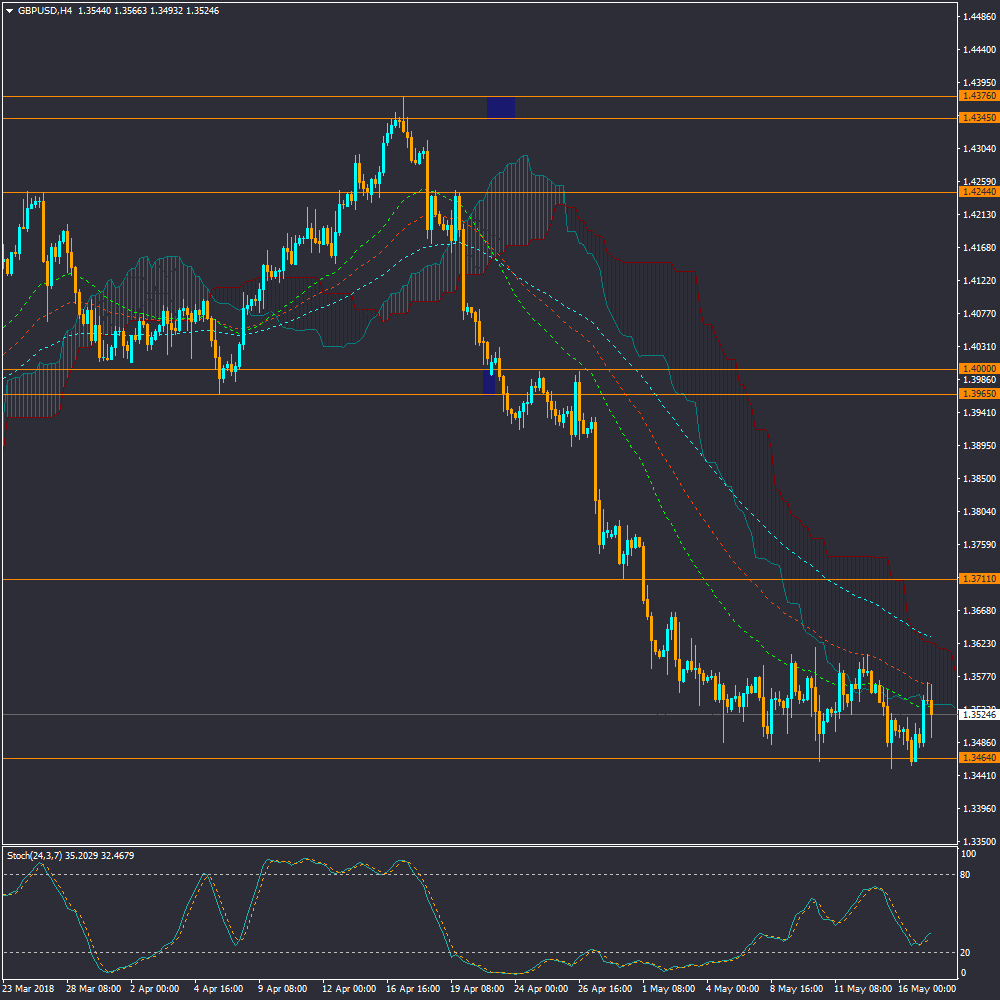Viewport: 1000px width, 1000px height.
Task: Click the current price label 1.35245
Action: (976, 715)
